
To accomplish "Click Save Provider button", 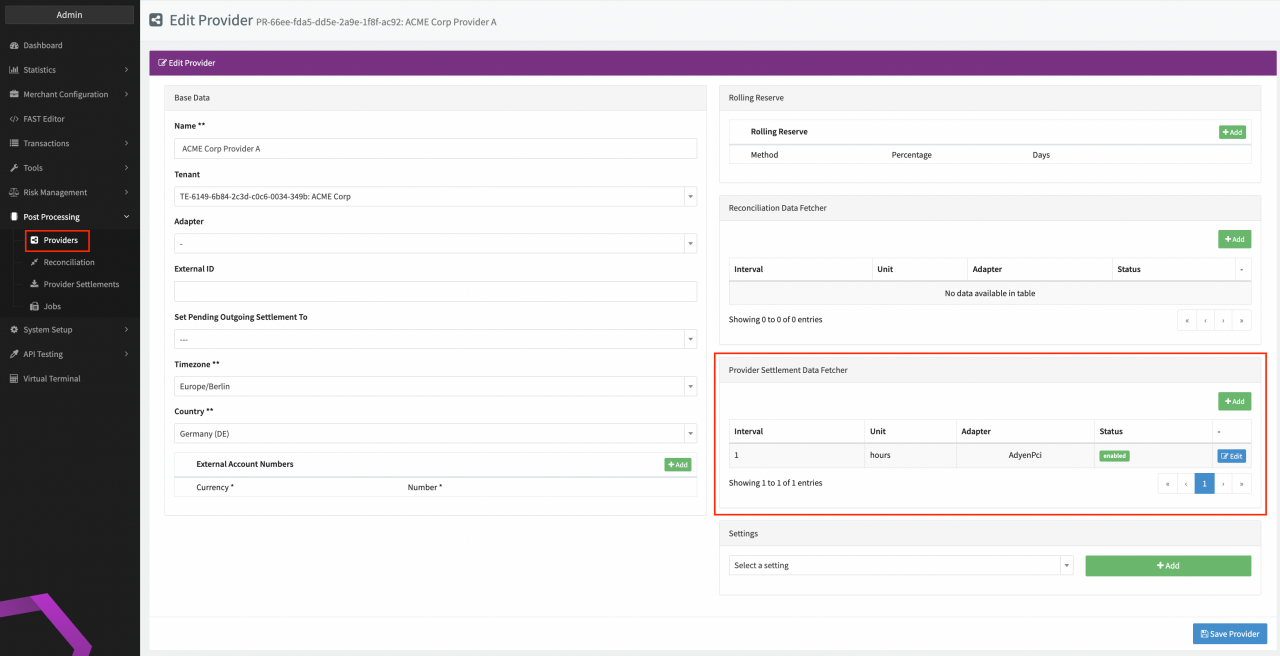I will [x=1229, y=634].
